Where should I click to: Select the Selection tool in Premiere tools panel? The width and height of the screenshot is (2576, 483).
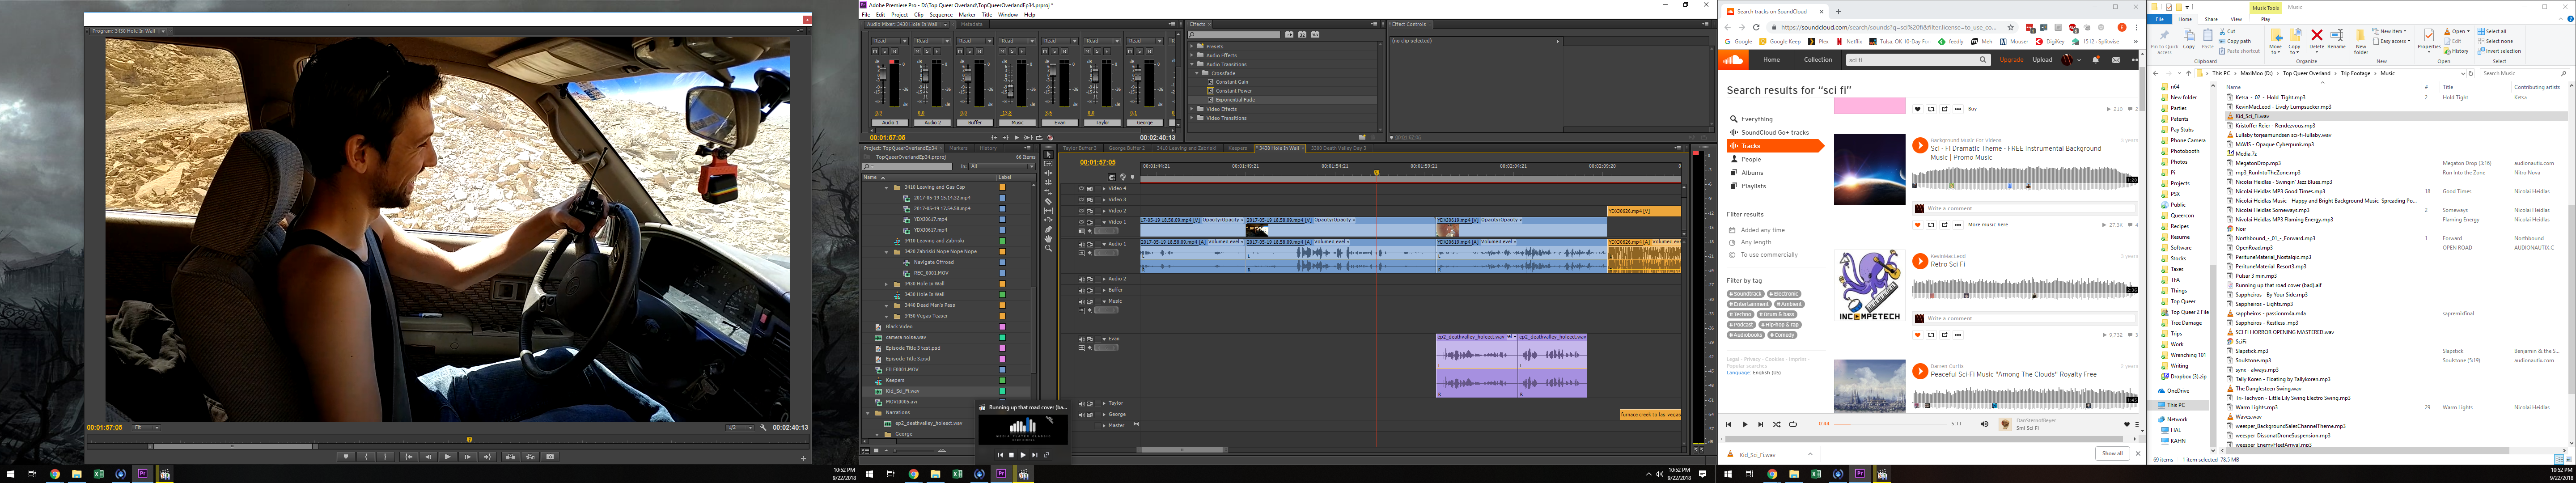pyautogui.click(x=1049, y=154)
